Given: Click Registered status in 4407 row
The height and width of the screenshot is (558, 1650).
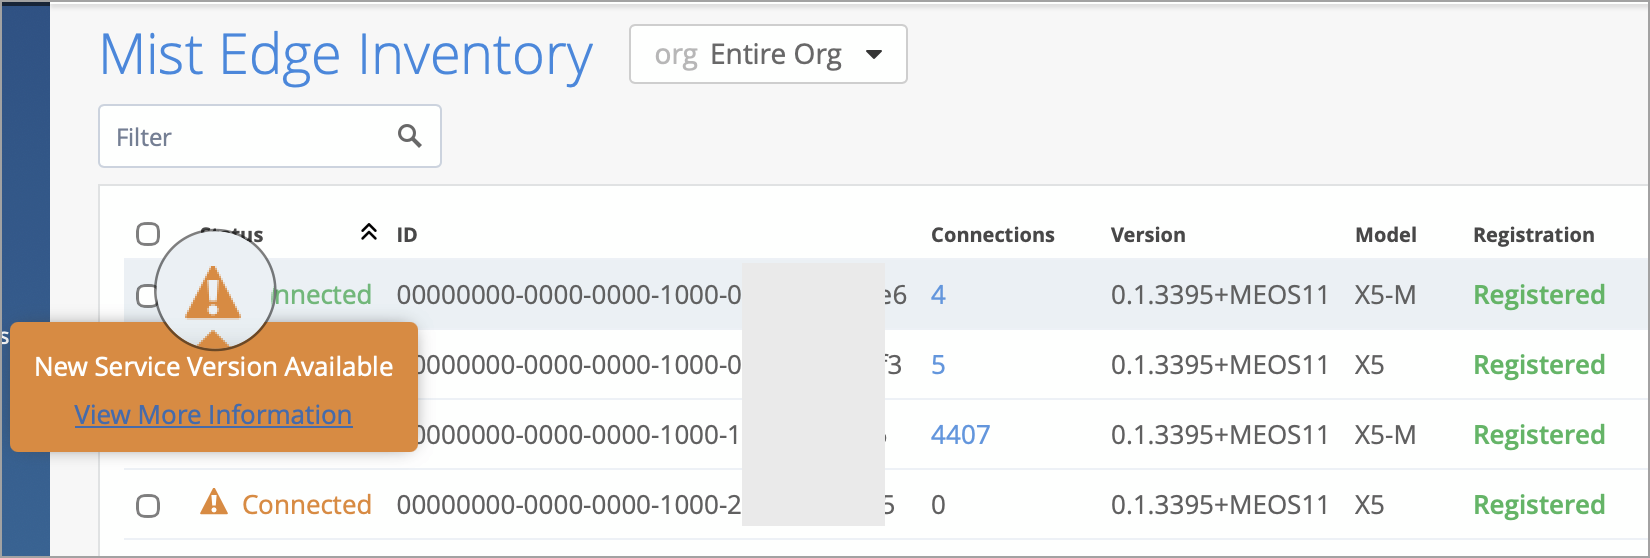Looking at the screenshot, I should (1539, 435).
